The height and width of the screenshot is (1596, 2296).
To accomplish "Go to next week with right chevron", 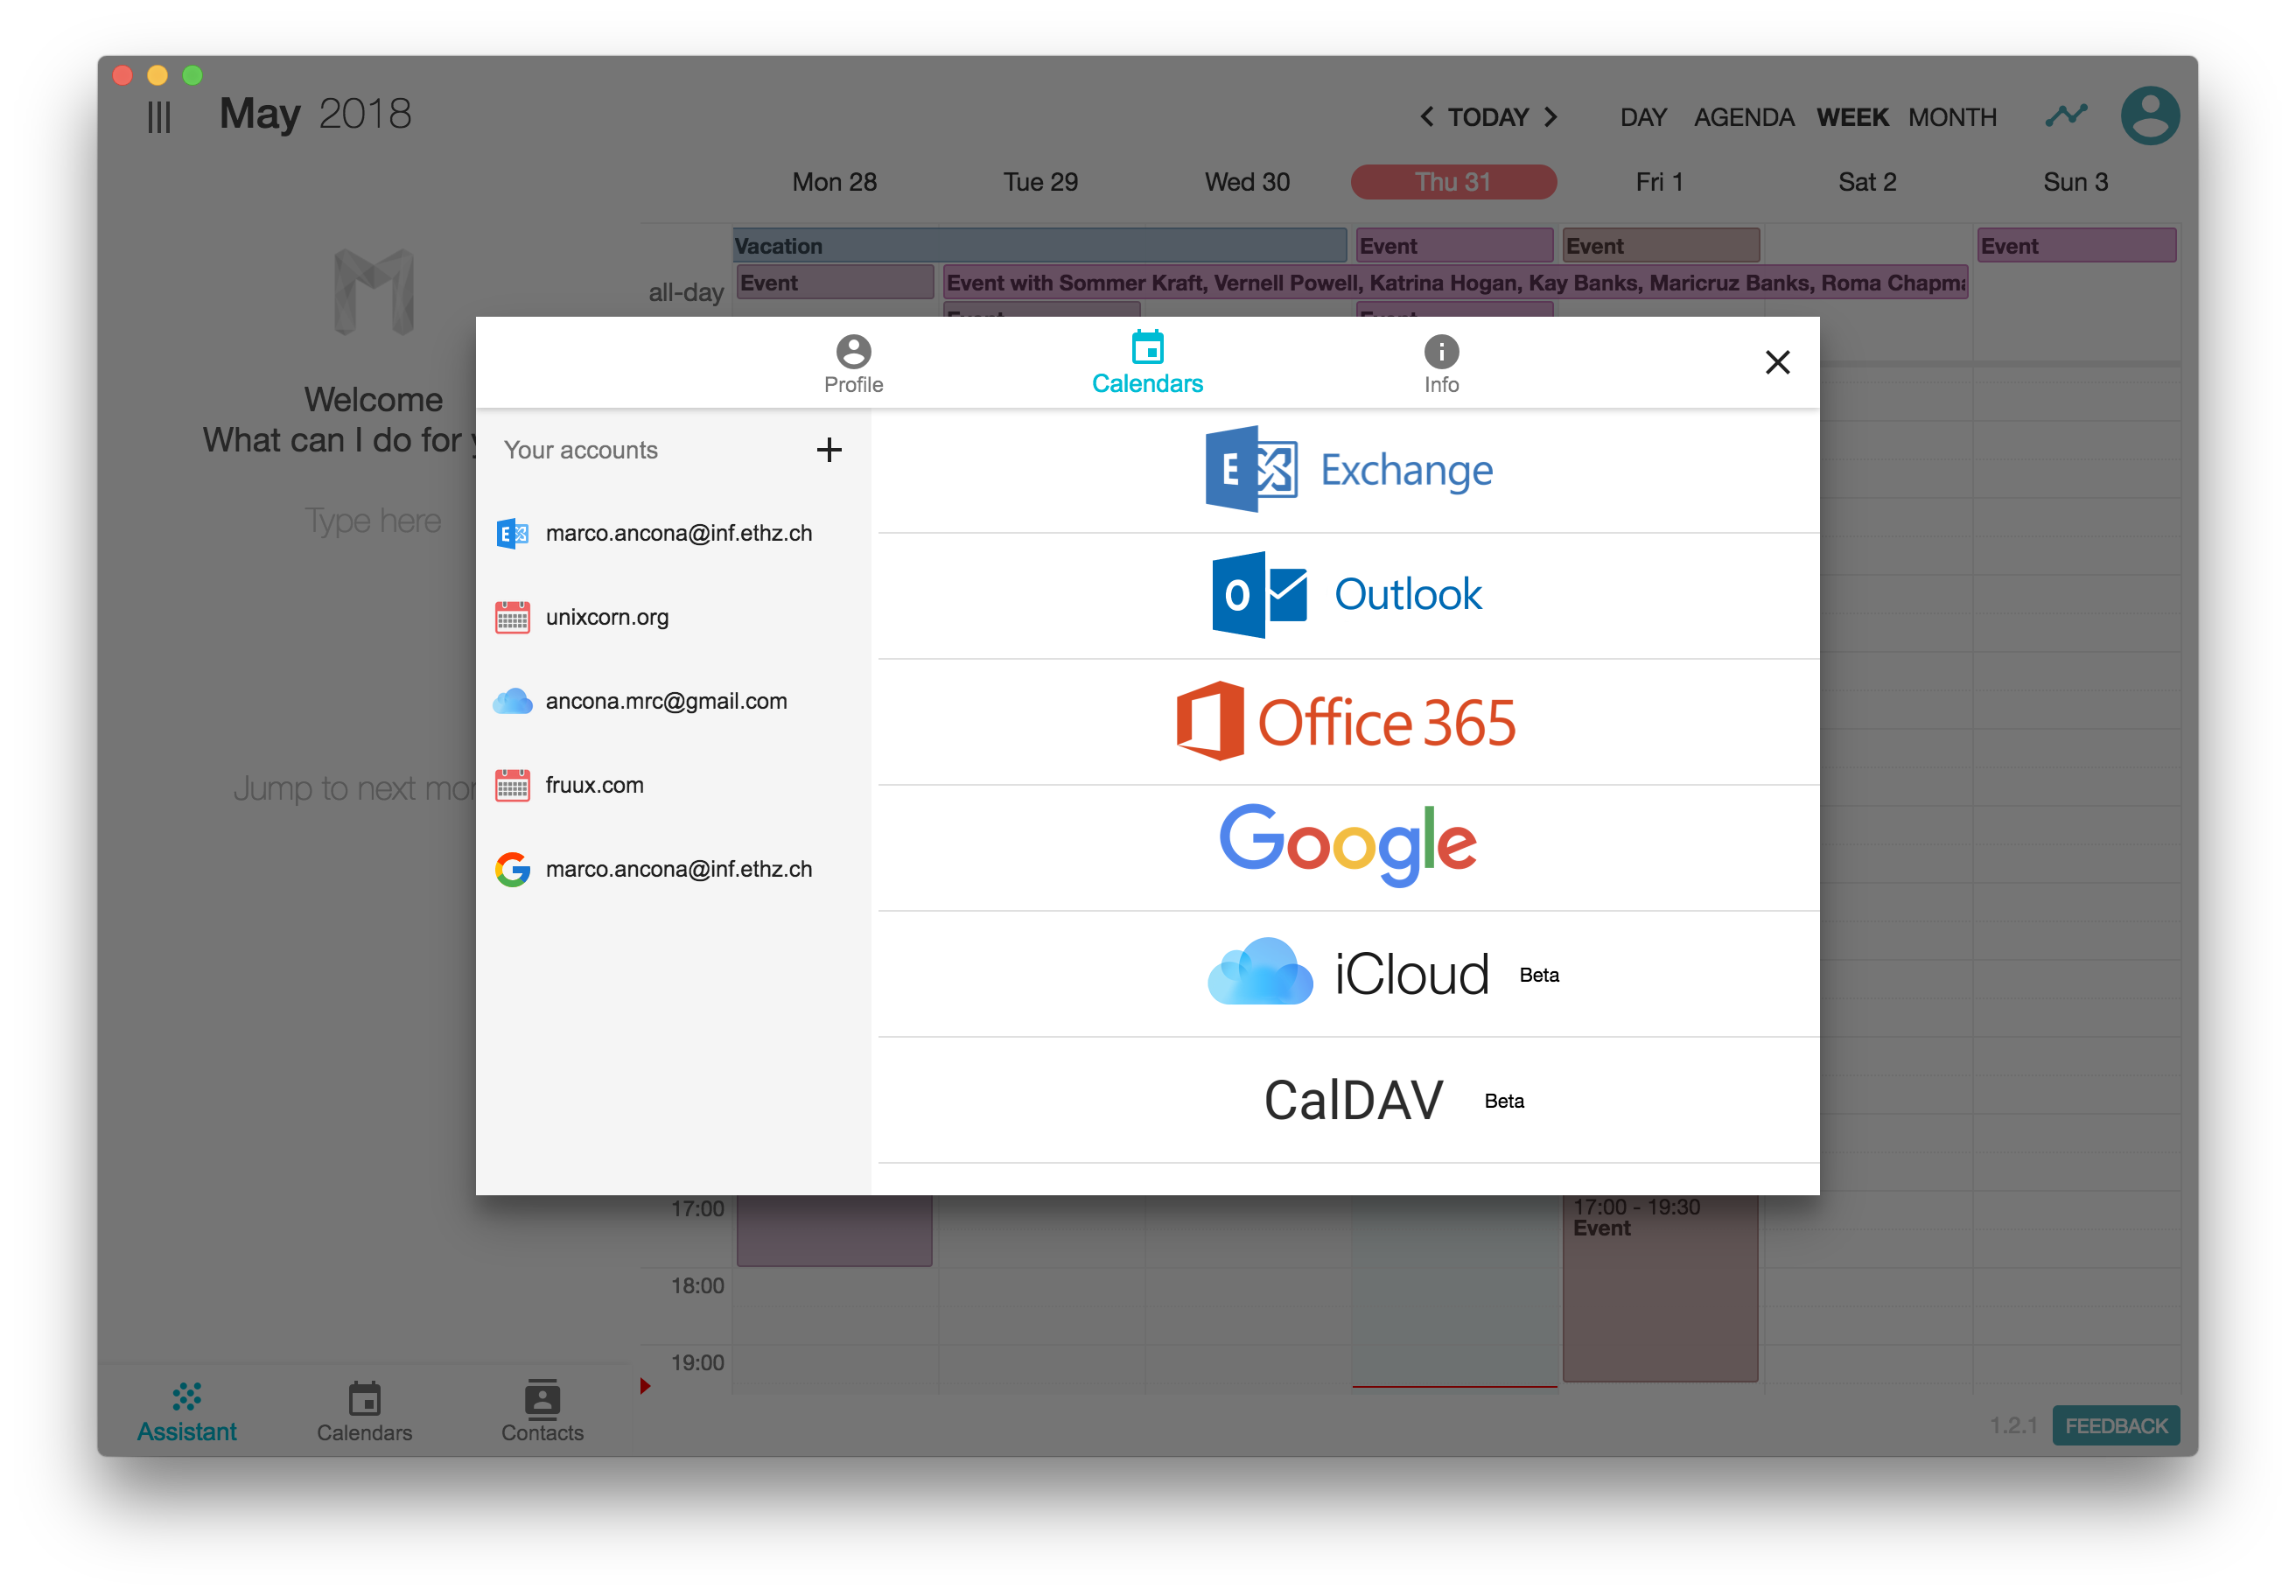I will tap(1551, 117).
